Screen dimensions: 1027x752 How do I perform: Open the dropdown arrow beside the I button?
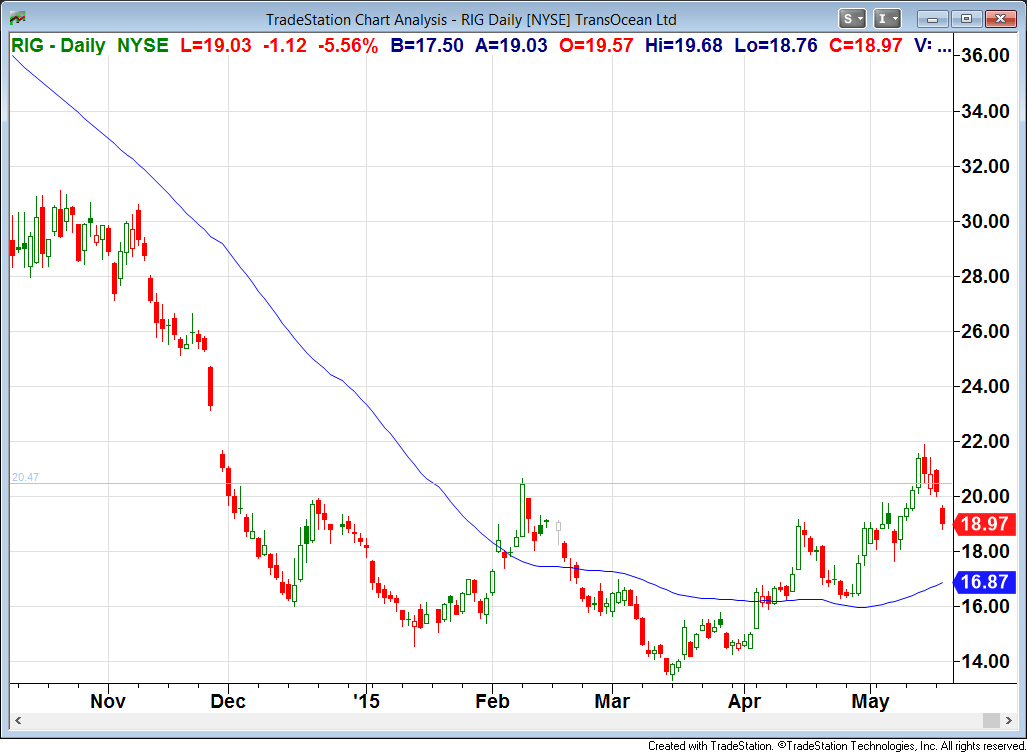click(x=897, y=19)
